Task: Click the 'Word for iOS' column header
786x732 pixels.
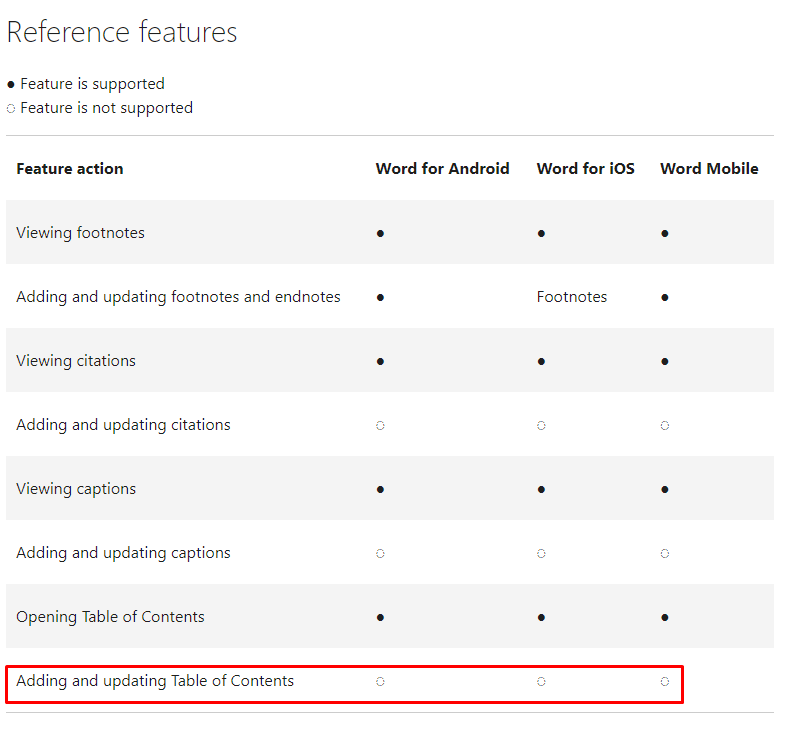Action: 585,169
